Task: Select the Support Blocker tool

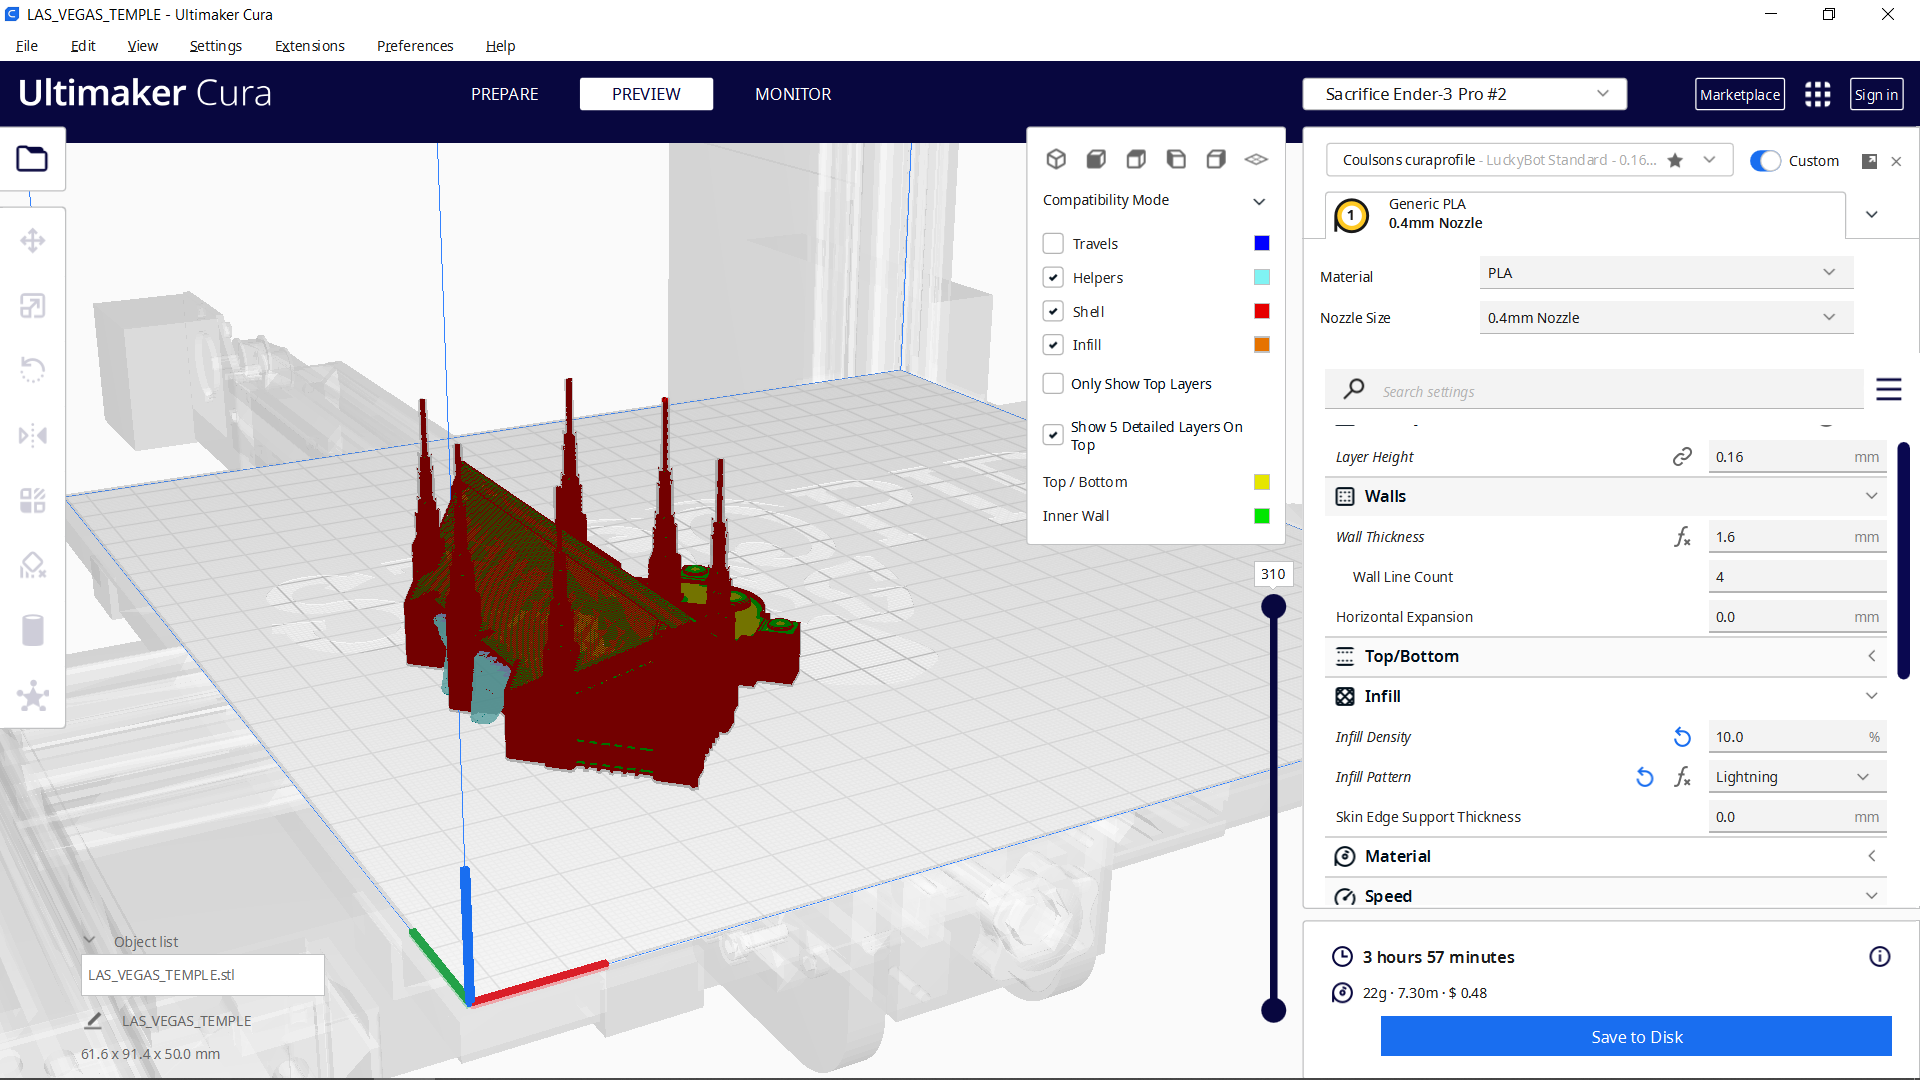Action: (33, 565)
